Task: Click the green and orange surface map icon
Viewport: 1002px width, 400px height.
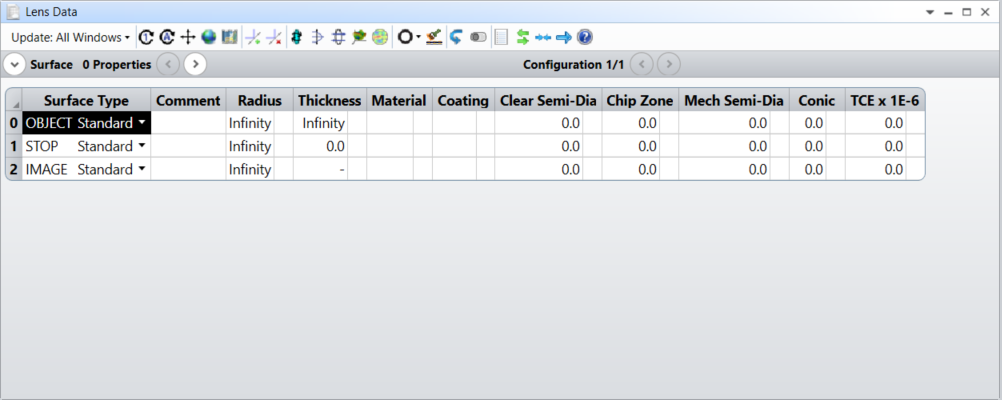Action: pos(359,38)
